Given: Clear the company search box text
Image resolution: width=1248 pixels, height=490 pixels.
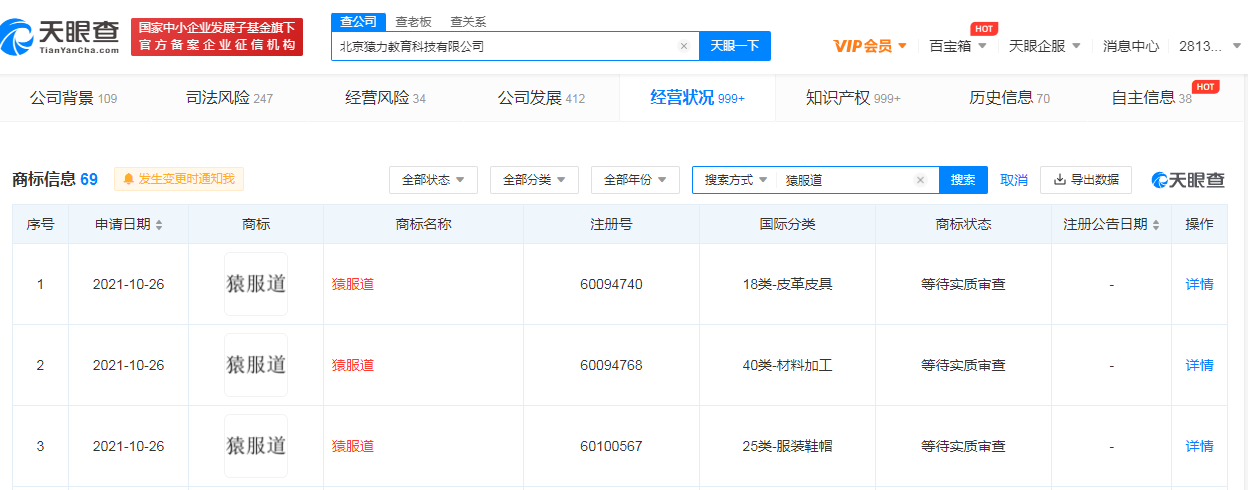Looking at the screenshot, I should [684, 46].
